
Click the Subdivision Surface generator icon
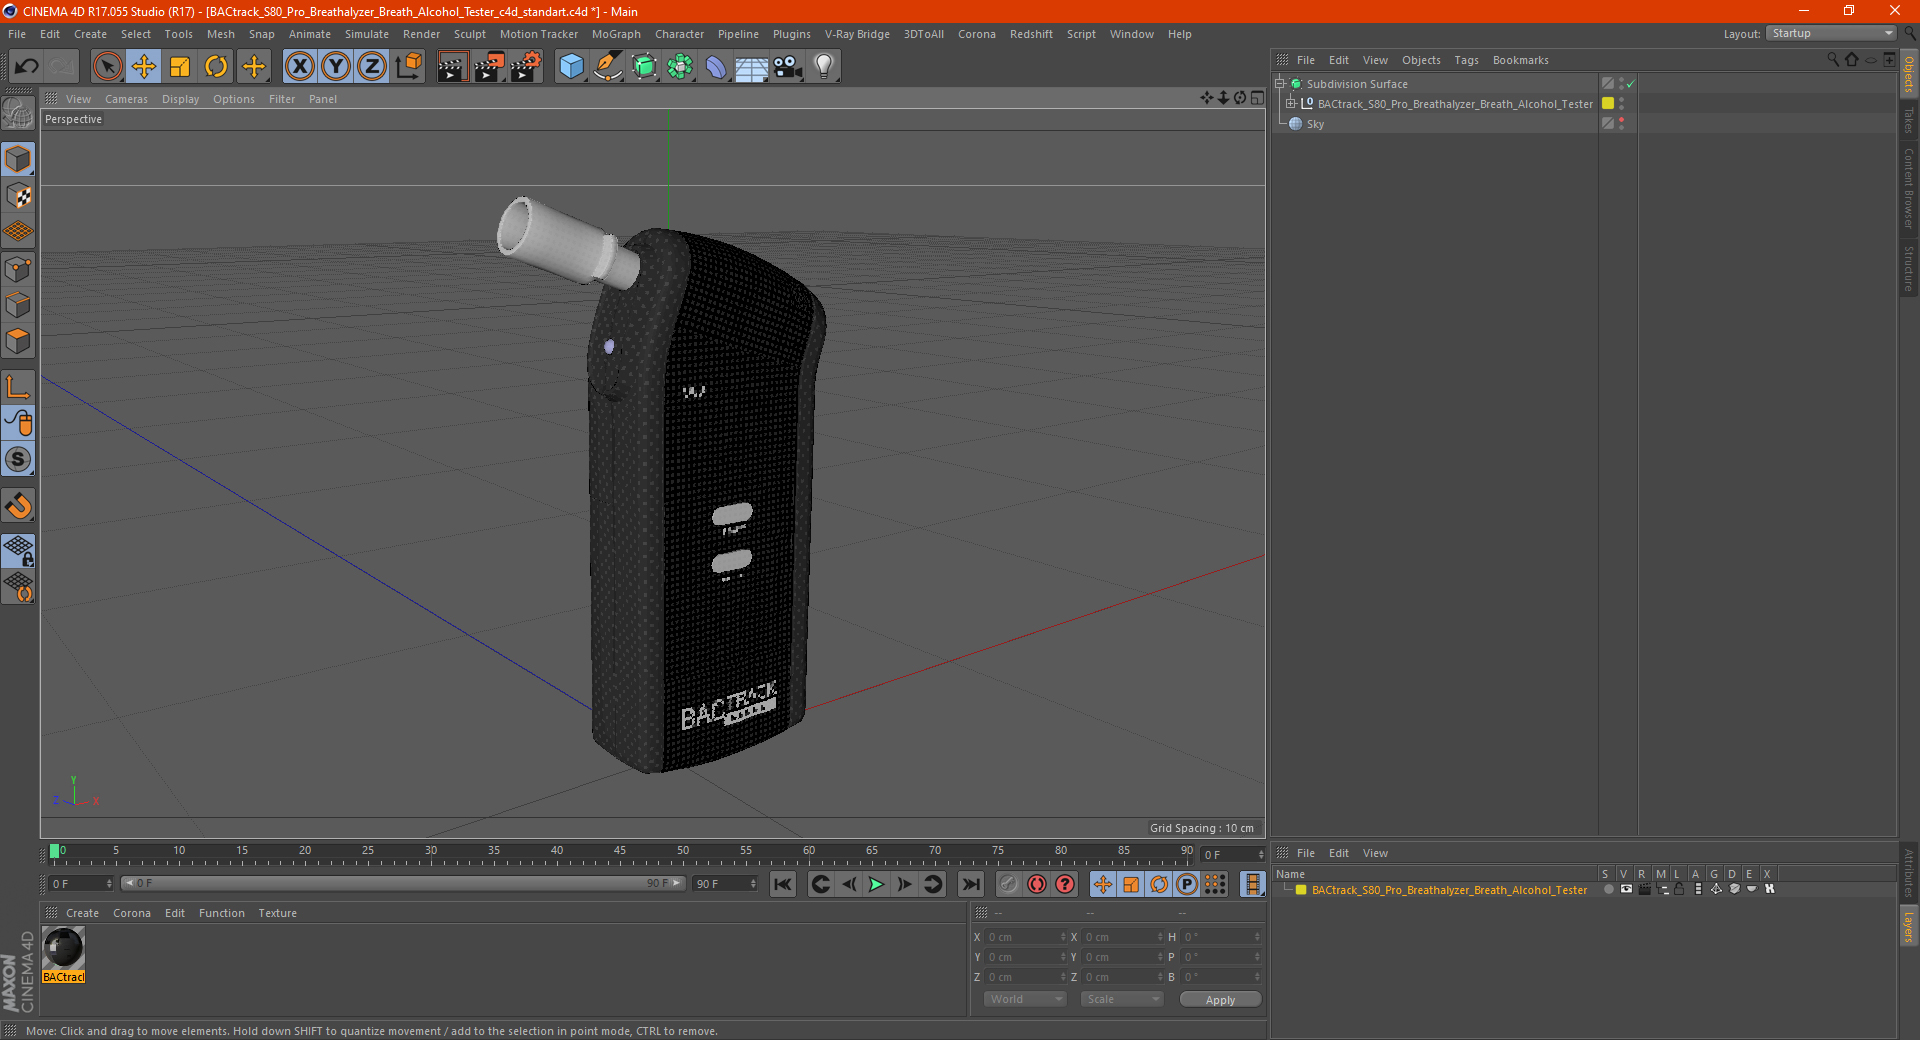(644, 67)
